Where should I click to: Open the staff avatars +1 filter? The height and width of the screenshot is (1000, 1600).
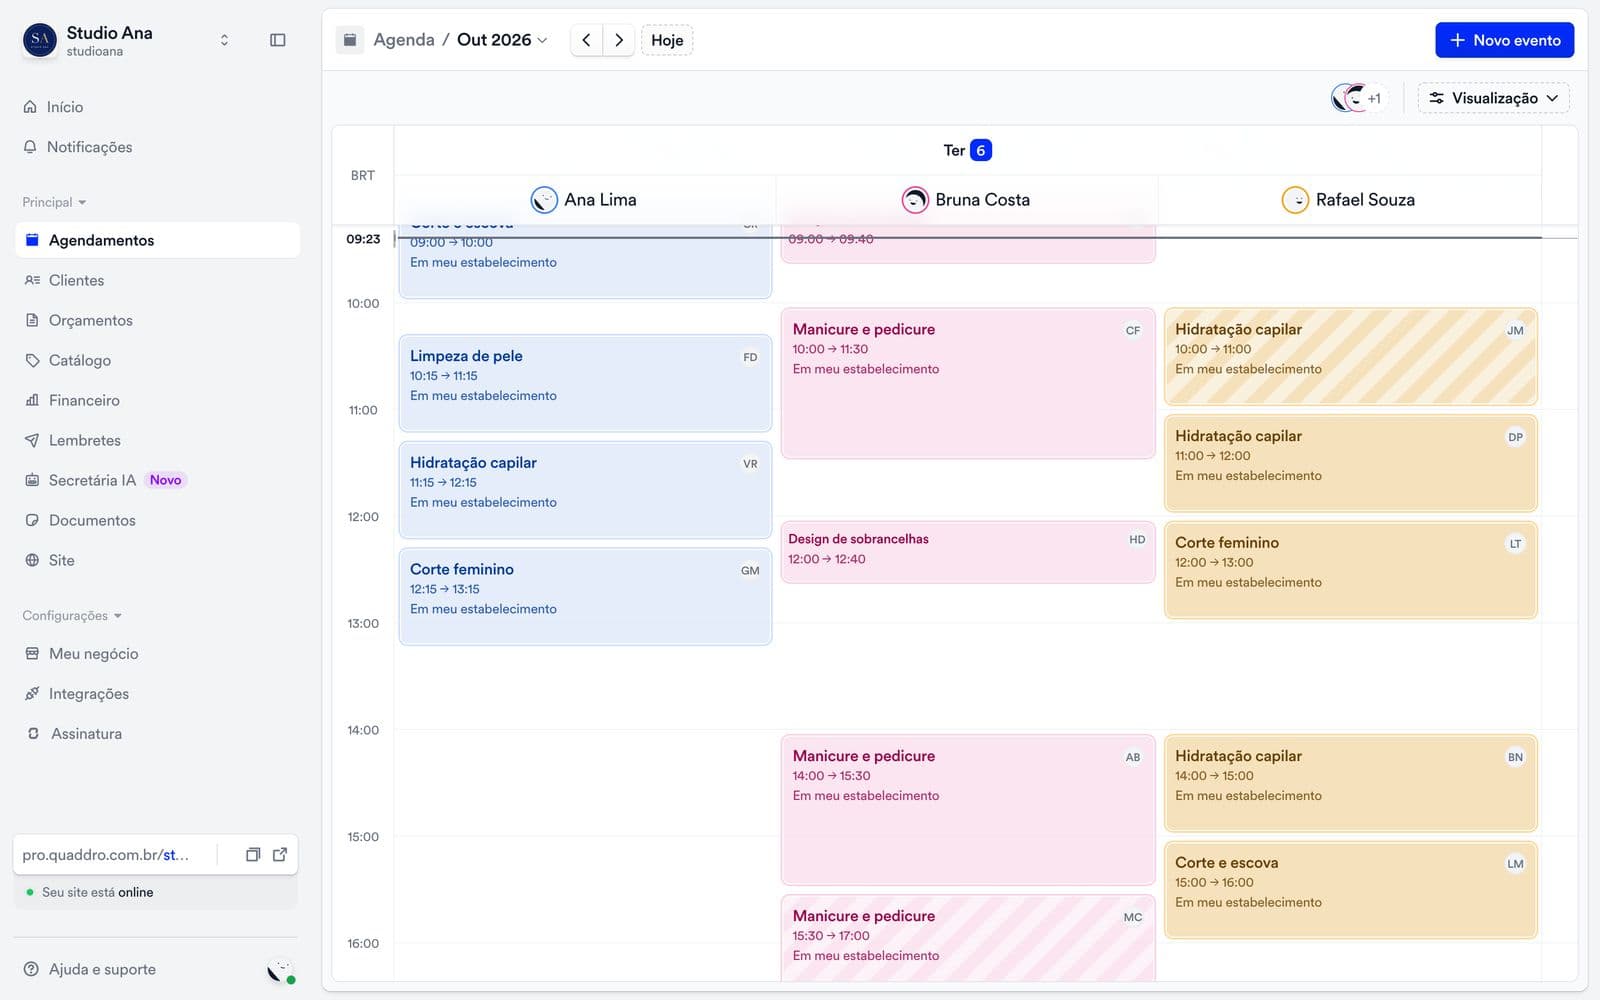(1357, 98)
